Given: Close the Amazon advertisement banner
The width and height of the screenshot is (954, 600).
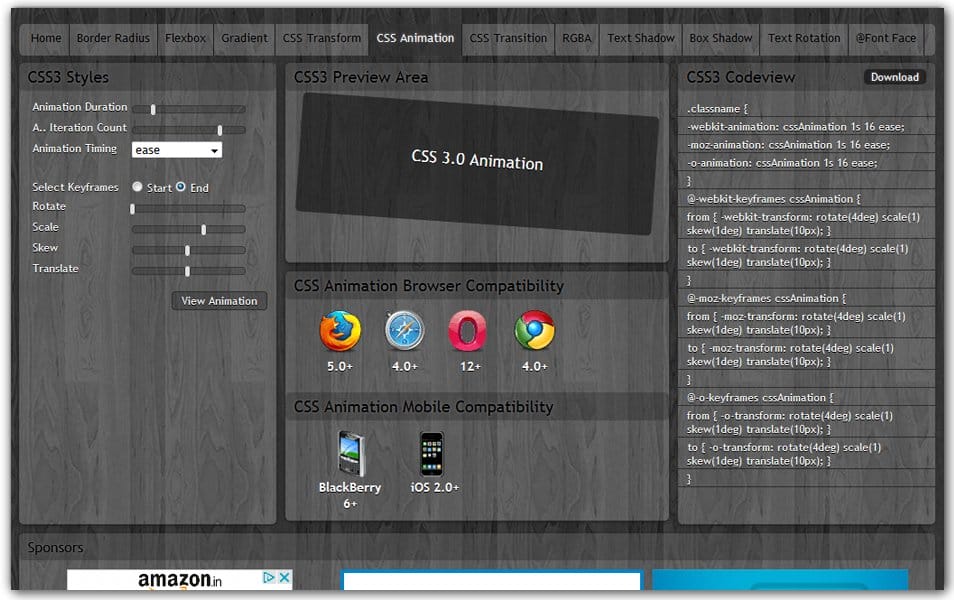Looking at the screenshot, I should coord(285,577).
